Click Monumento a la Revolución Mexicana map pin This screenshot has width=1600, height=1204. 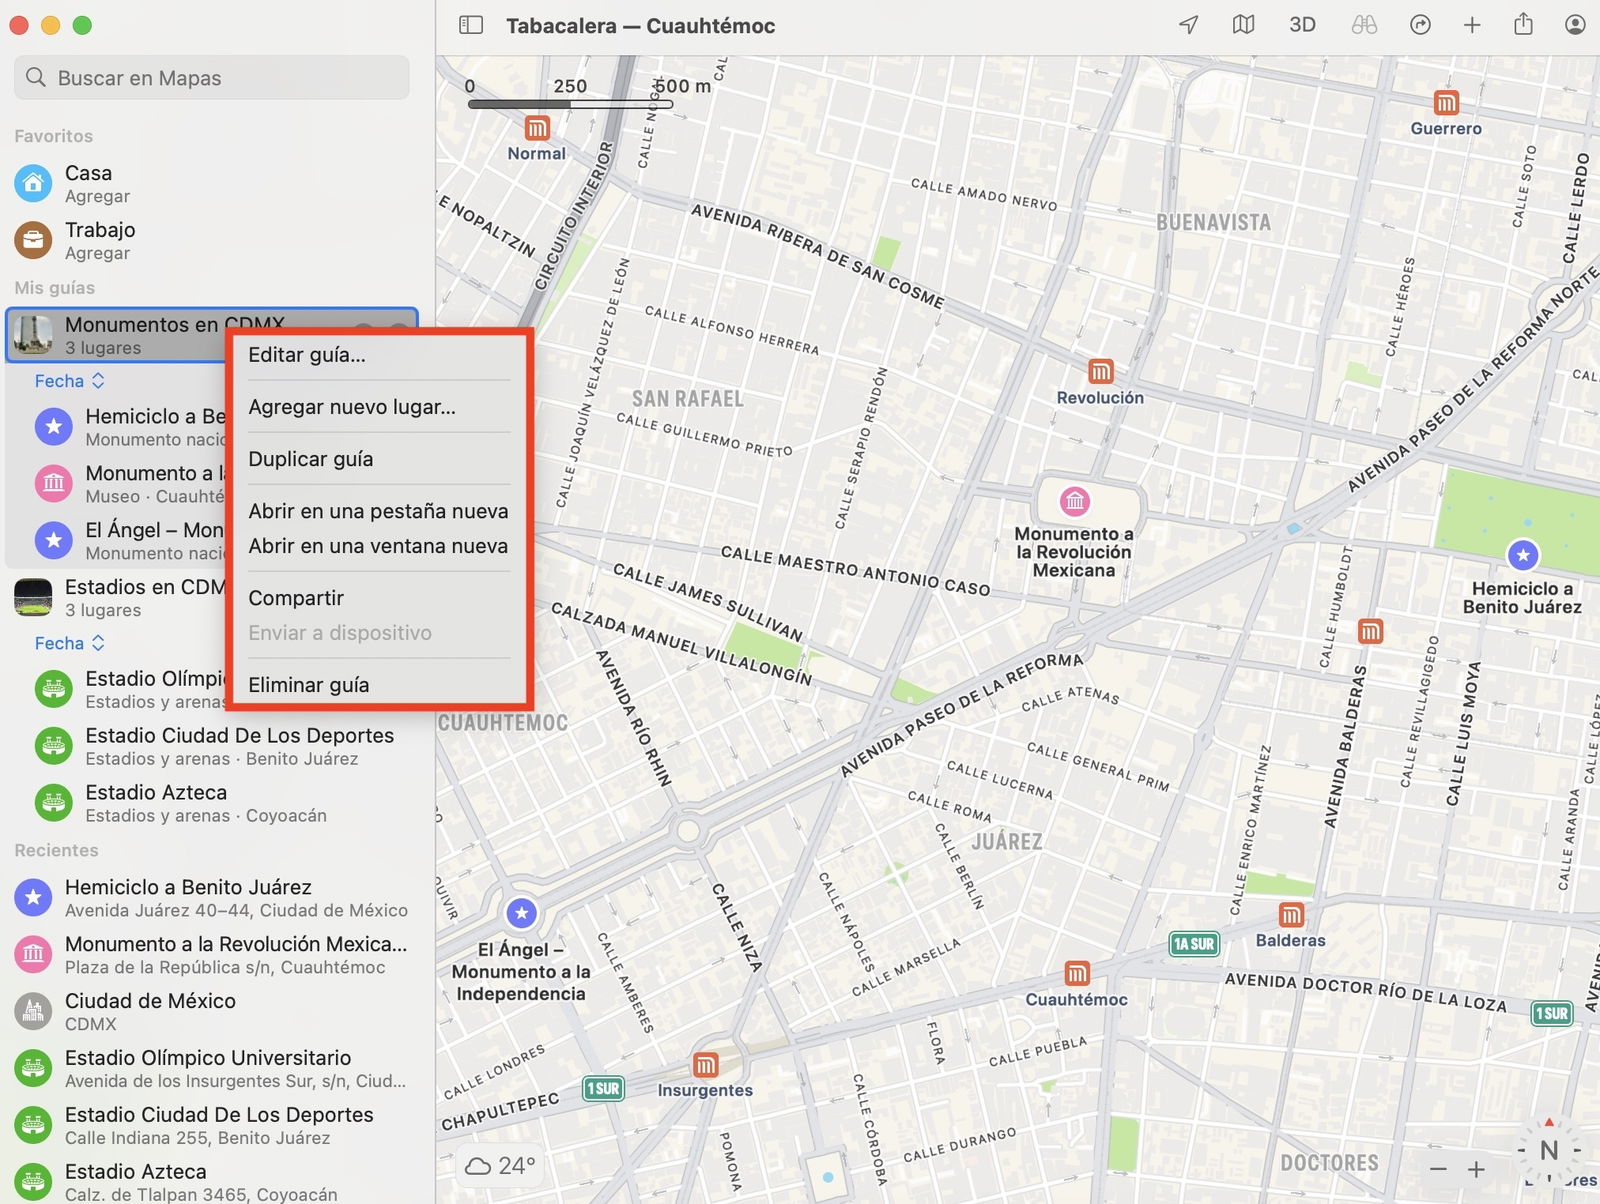tap(1075, 501)
